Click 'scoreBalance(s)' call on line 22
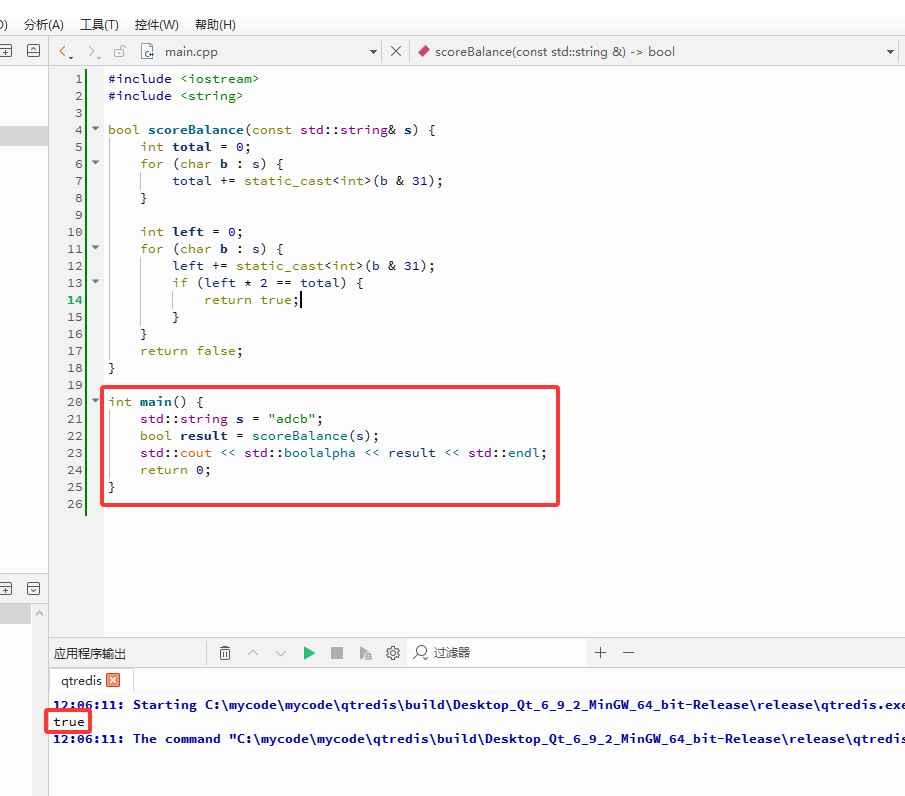This screenshot has width=905, height=796. (x=311, y=436)
